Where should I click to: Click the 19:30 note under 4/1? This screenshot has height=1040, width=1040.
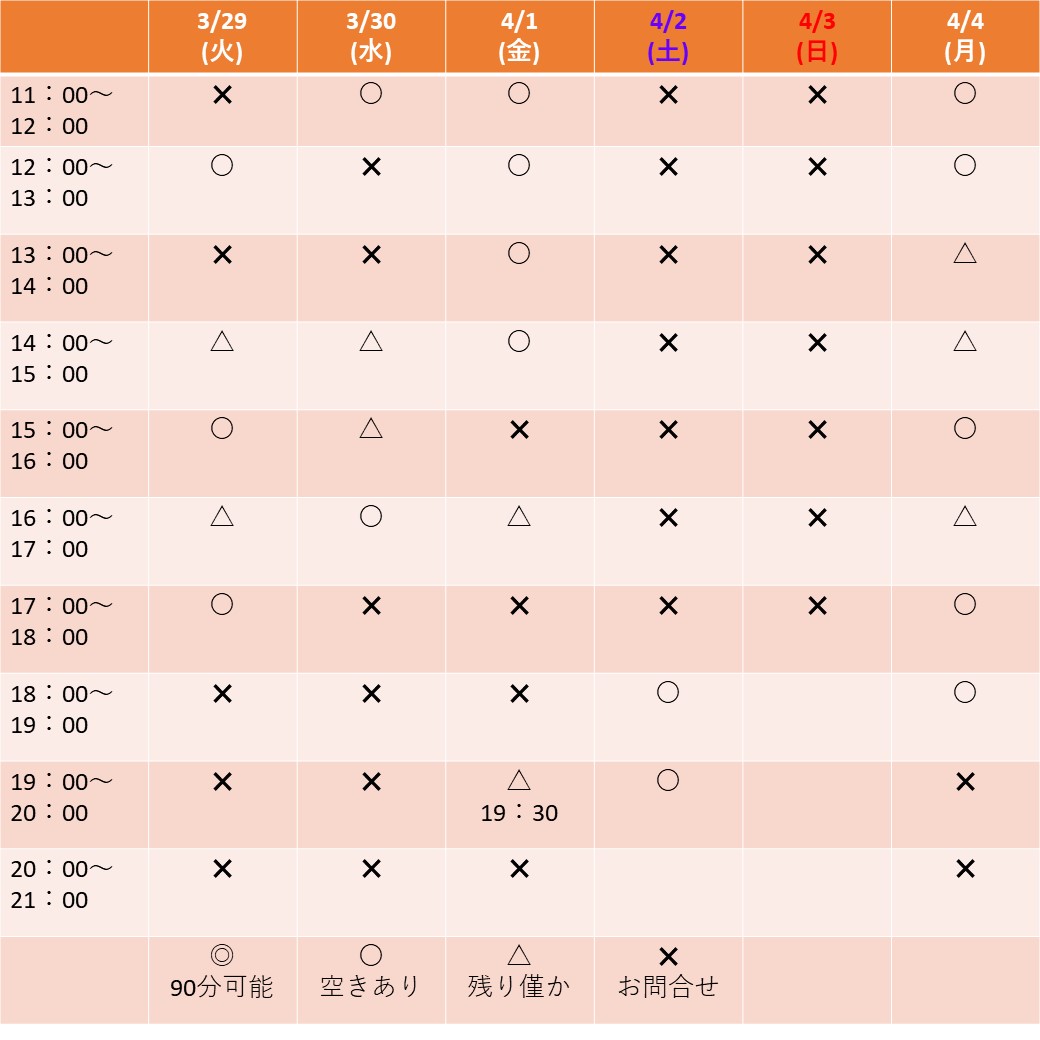coord(519,812)
